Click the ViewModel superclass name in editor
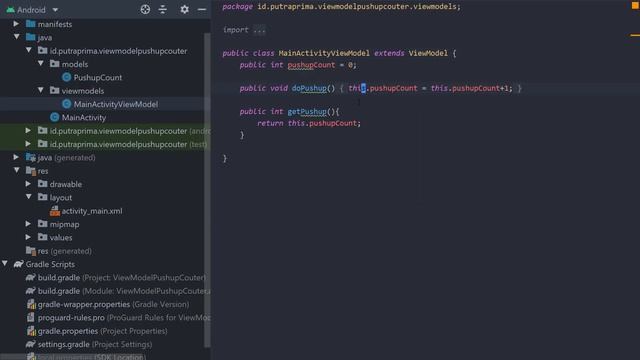The width and height of the screenshot is (640, 360). pos(428,53)
